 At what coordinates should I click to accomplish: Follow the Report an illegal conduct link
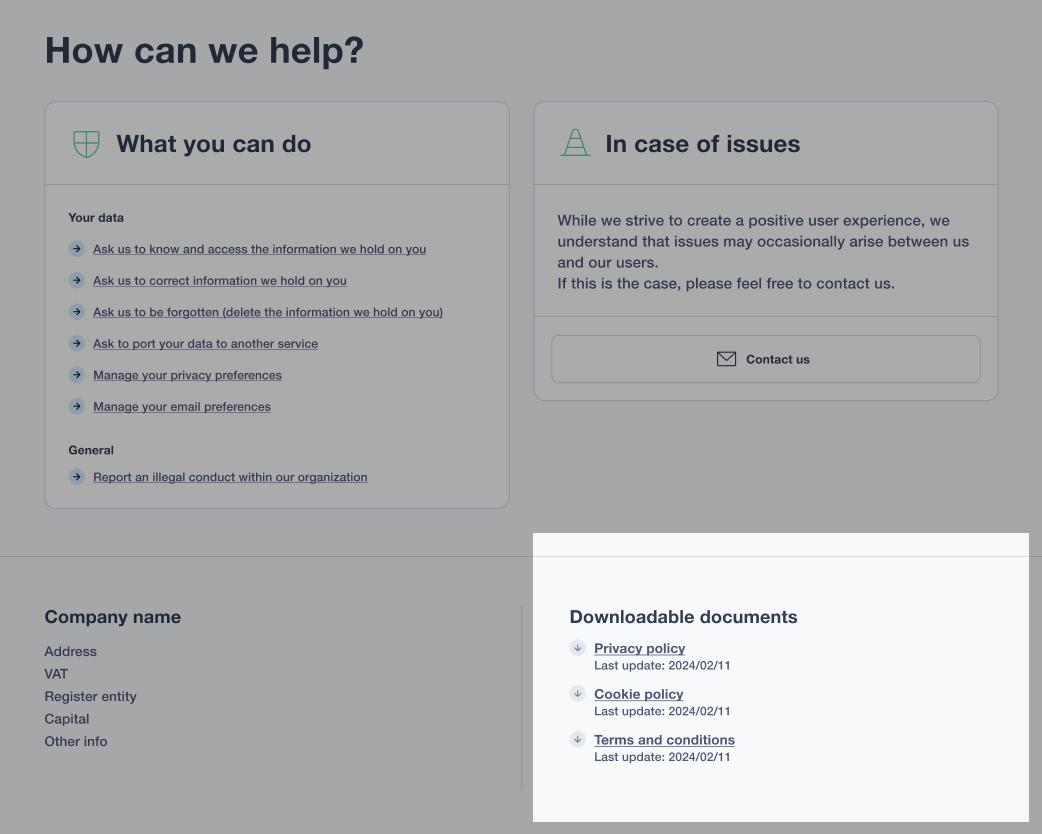[x=230, y=477]
